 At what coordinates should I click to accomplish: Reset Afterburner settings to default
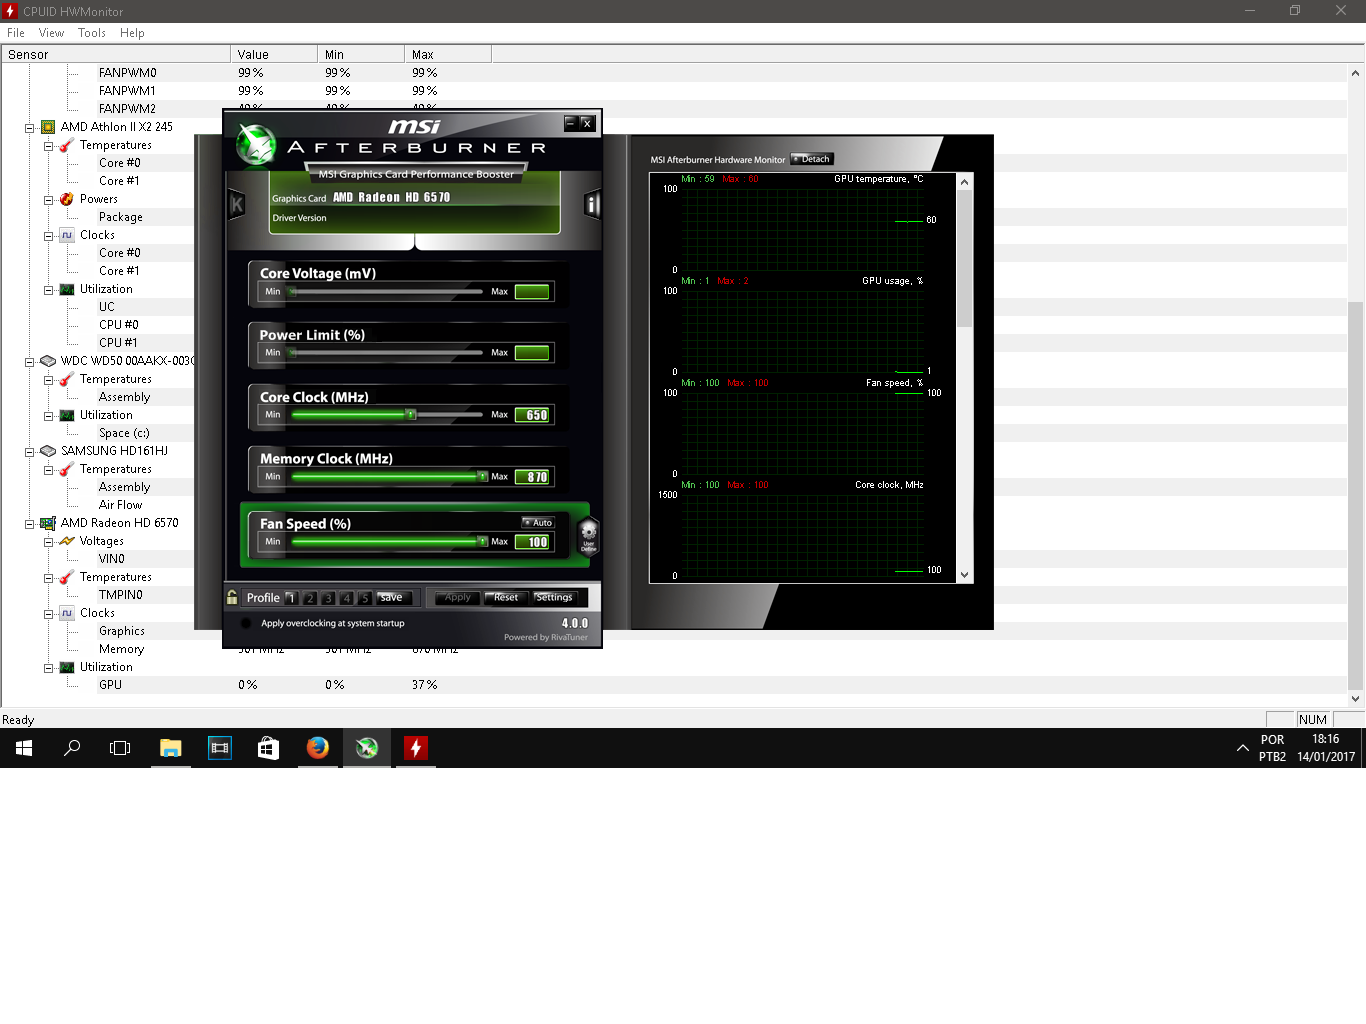click(x=506, y=598)
